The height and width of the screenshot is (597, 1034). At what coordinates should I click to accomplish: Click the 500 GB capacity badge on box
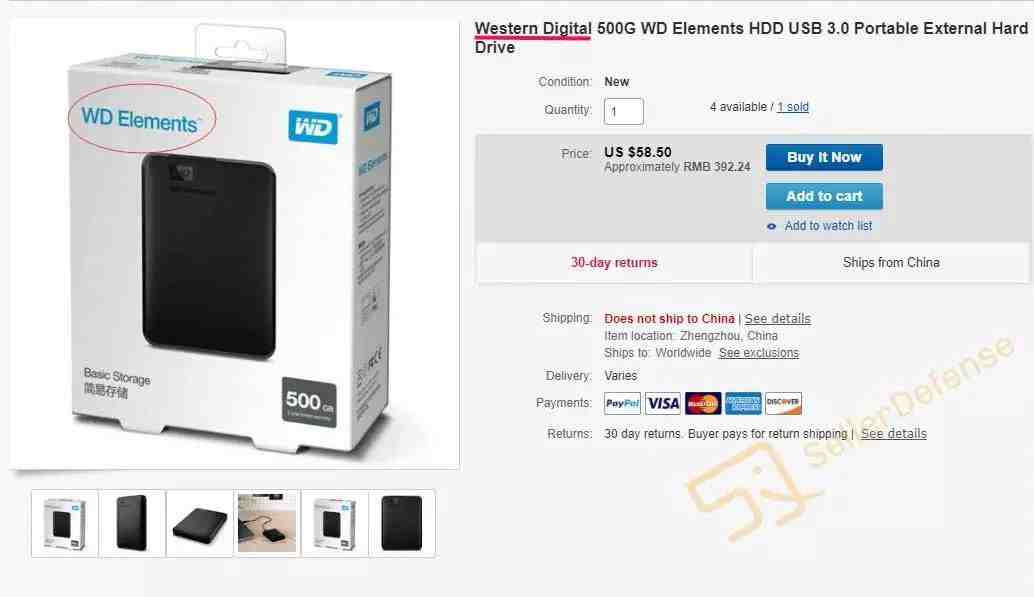point(309,402)
